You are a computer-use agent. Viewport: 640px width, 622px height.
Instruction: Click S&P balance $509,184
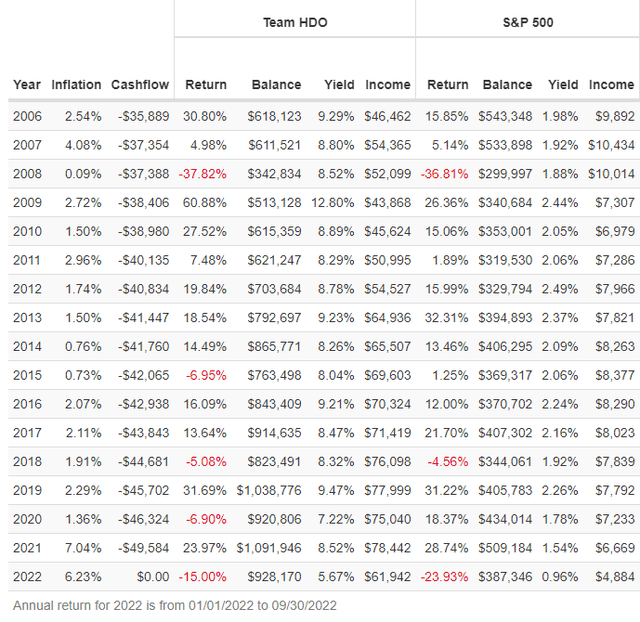(x=505, y=548)
